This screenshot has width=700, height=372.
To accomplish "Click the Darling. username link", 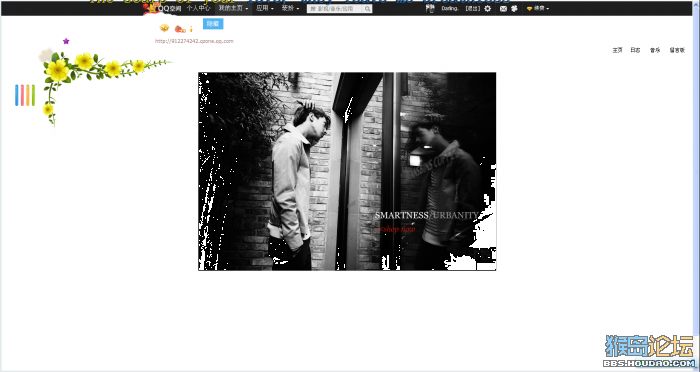I will [x=450, y=8].
